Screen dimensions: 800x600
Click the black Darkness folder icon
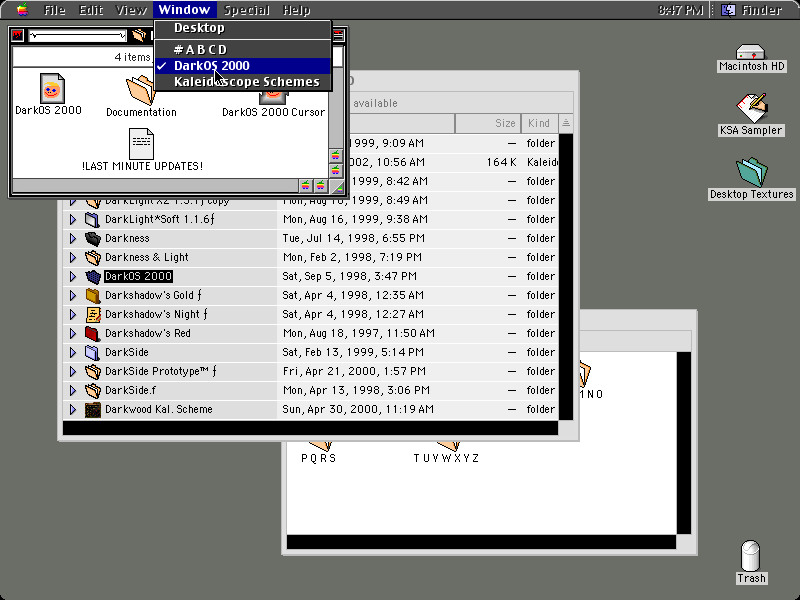[92, 238]
